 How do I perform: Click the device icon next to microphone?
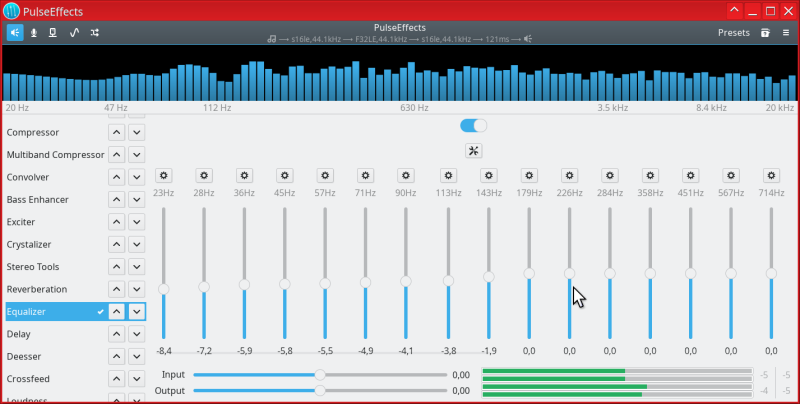click(53, 33)
